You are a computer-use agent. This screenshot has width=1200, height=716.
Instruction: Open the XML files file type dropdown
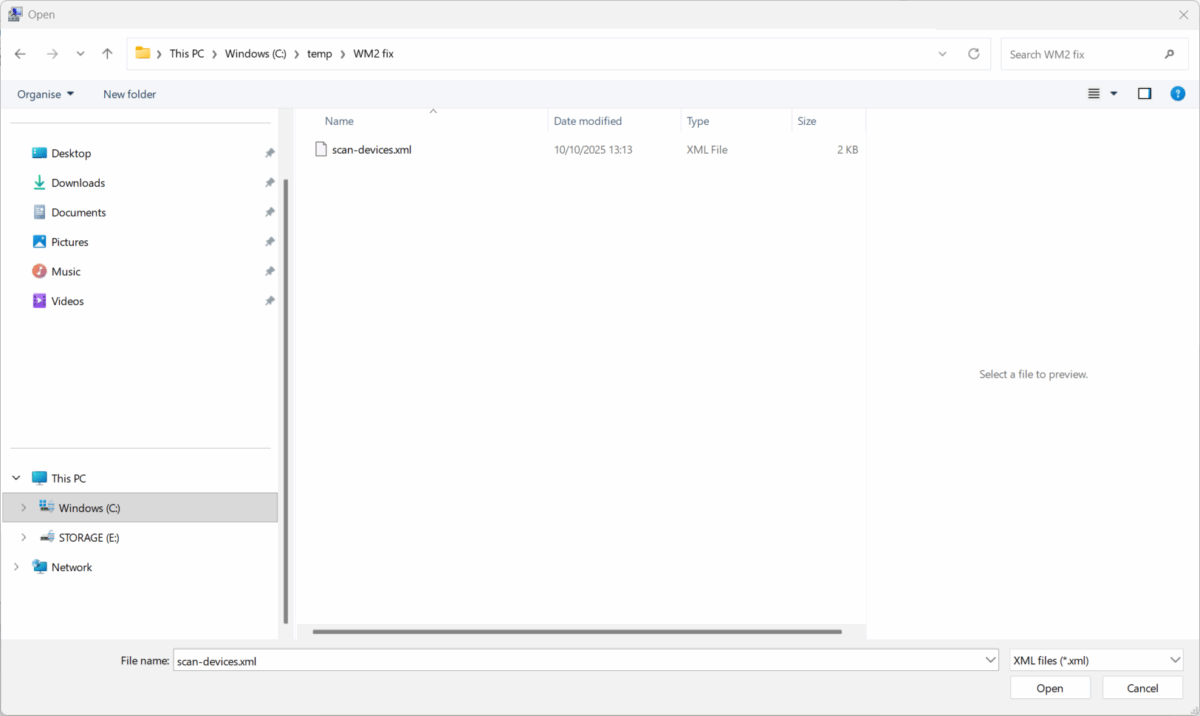coord(1095,659)
